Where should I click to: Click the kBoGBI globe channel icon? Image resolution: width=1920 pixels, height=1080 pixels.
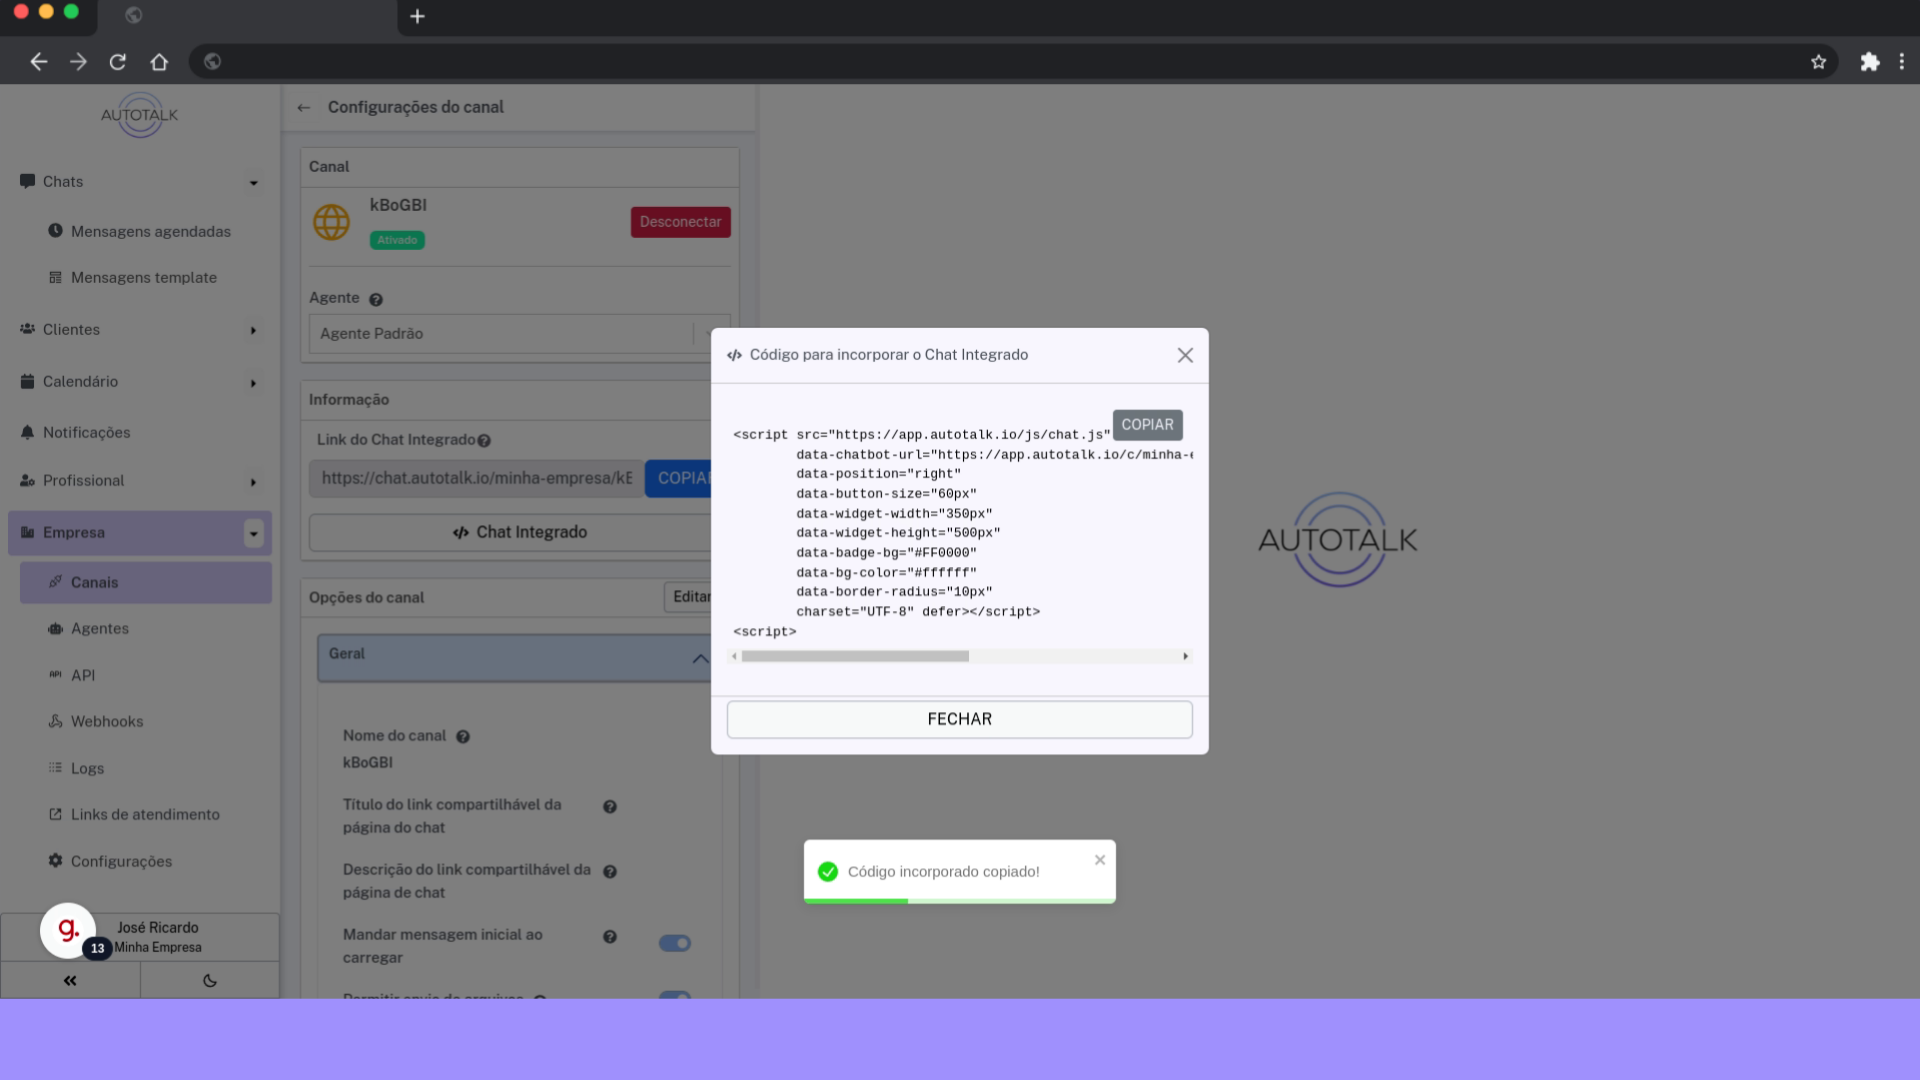(x=331, y=222)
